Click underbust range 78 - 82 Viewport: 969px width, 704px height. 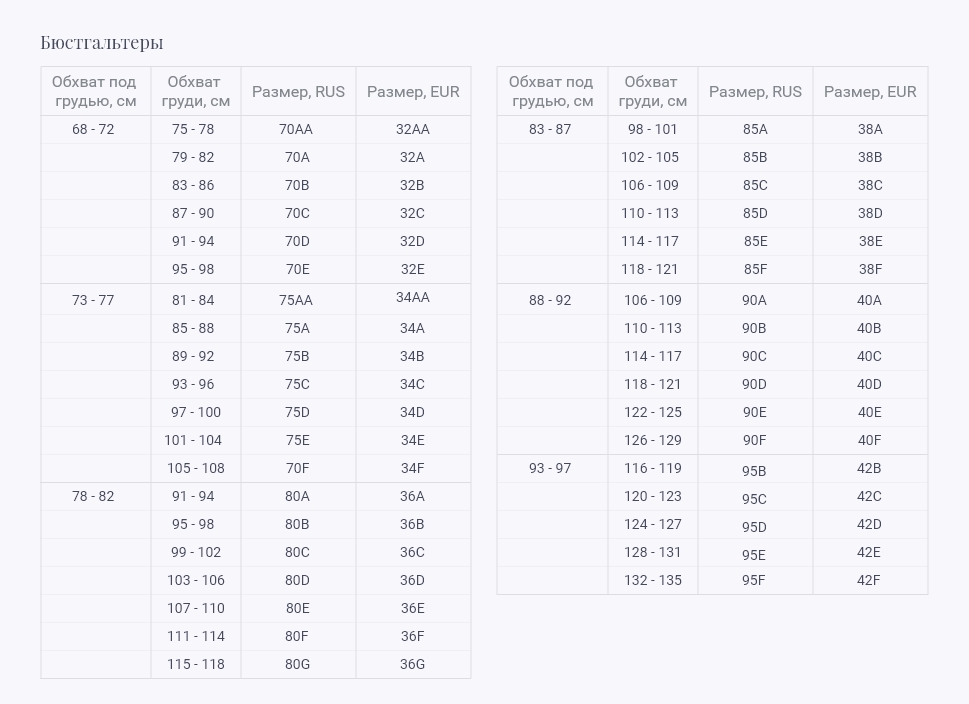coord(93,496)
